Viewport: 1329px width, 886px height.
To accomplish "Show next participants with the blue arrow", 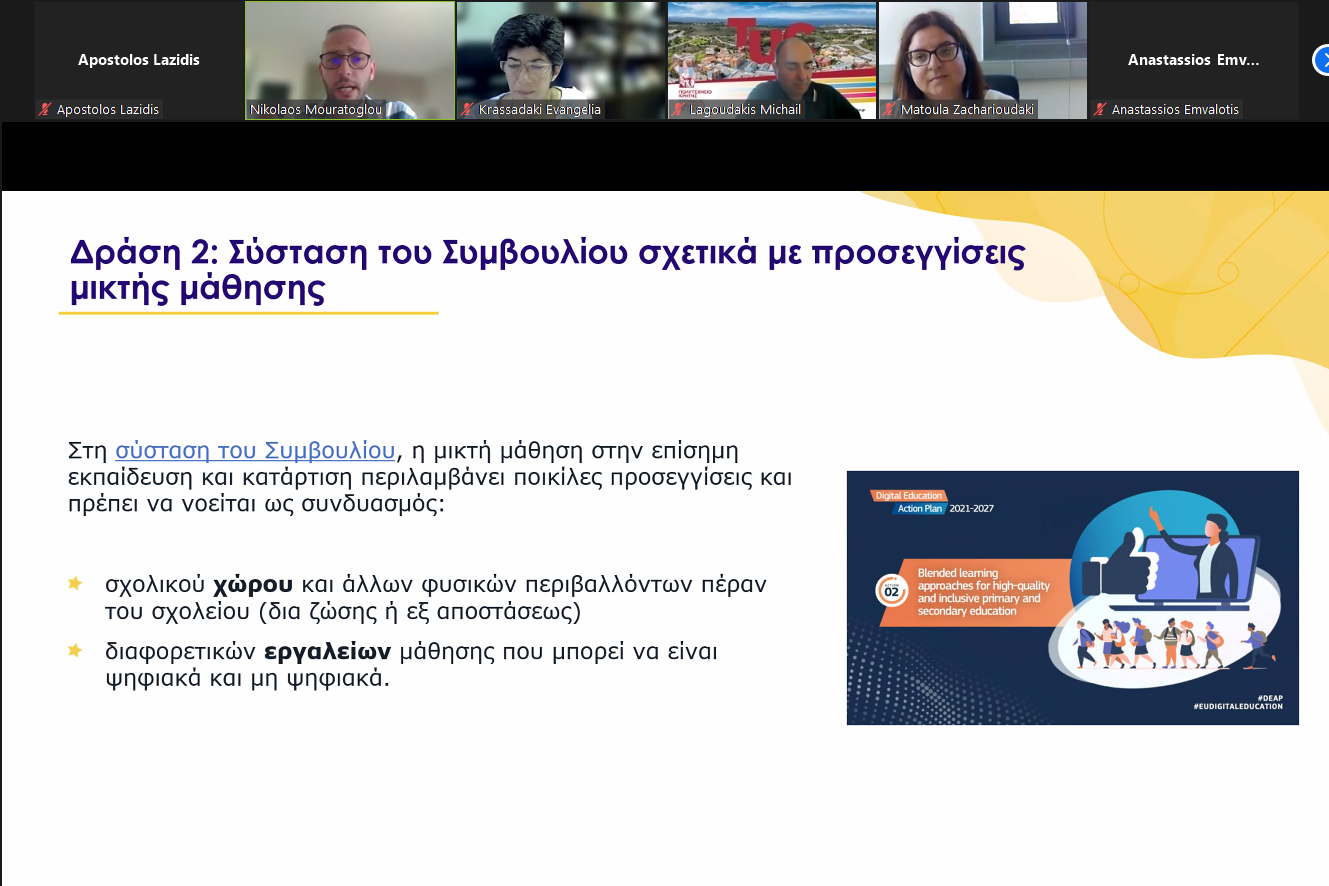I will (x=1322, y=61).
